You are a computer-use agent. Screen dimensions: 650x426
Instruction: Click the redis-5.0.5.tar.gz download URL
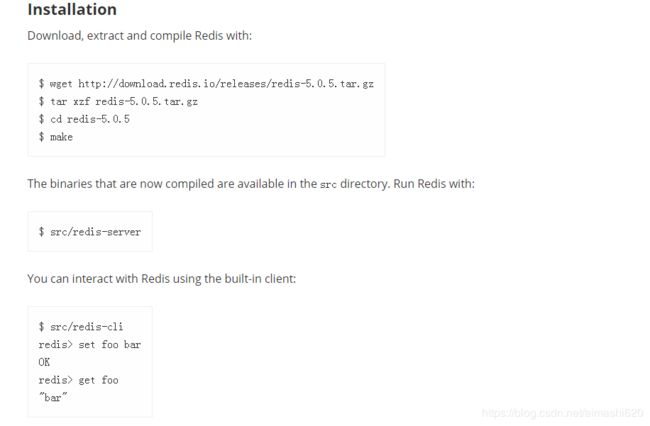pyautogui.click(x=226, y=84)
